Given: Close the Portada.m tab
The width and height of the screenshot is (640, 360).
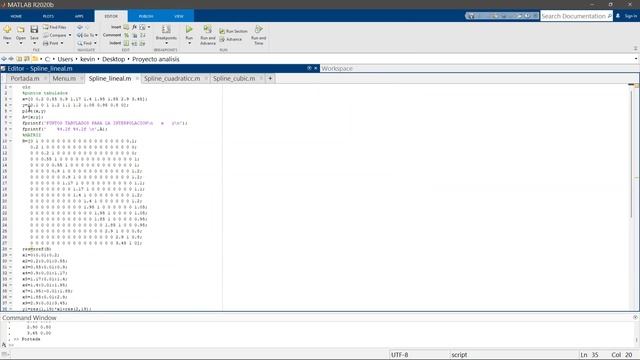Looking at the screenshot, I should pyautogui.click(x=45, y=78).
